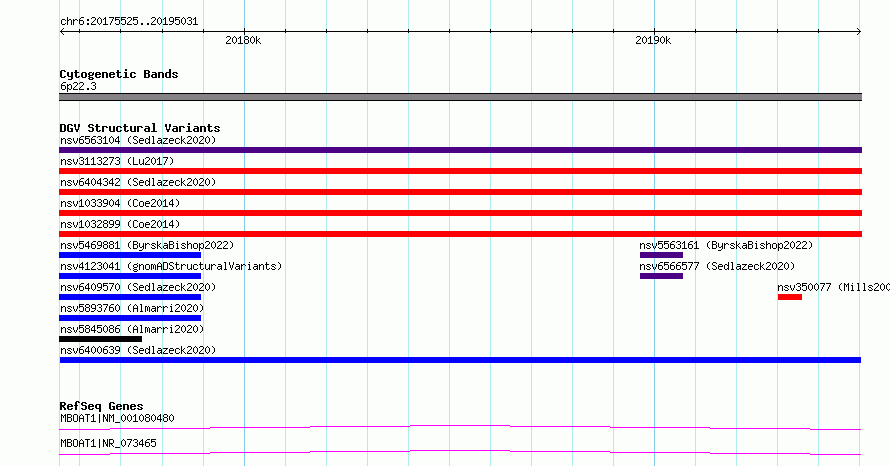Select the black nsv5845086 variant bar
Viewport: 890px width, 466px height.
100,339
